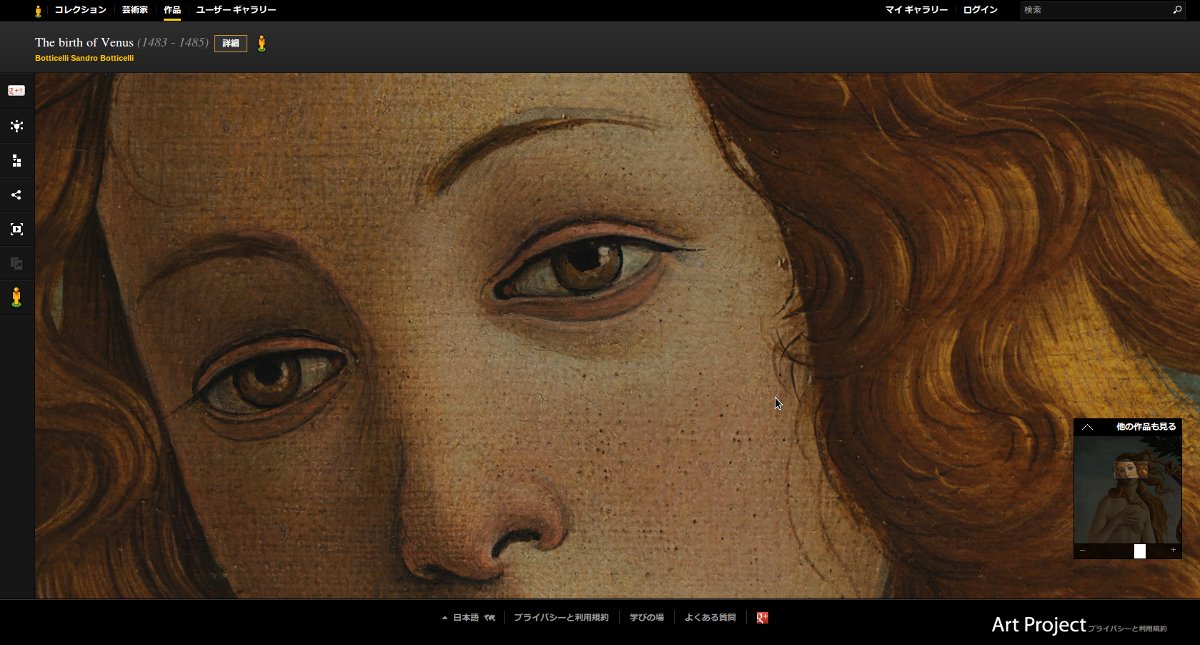Click the museum view pegman in sidebar
The width and height of the screenshot is (1200, 645).
pyautogui.click(x=16, y=297)
